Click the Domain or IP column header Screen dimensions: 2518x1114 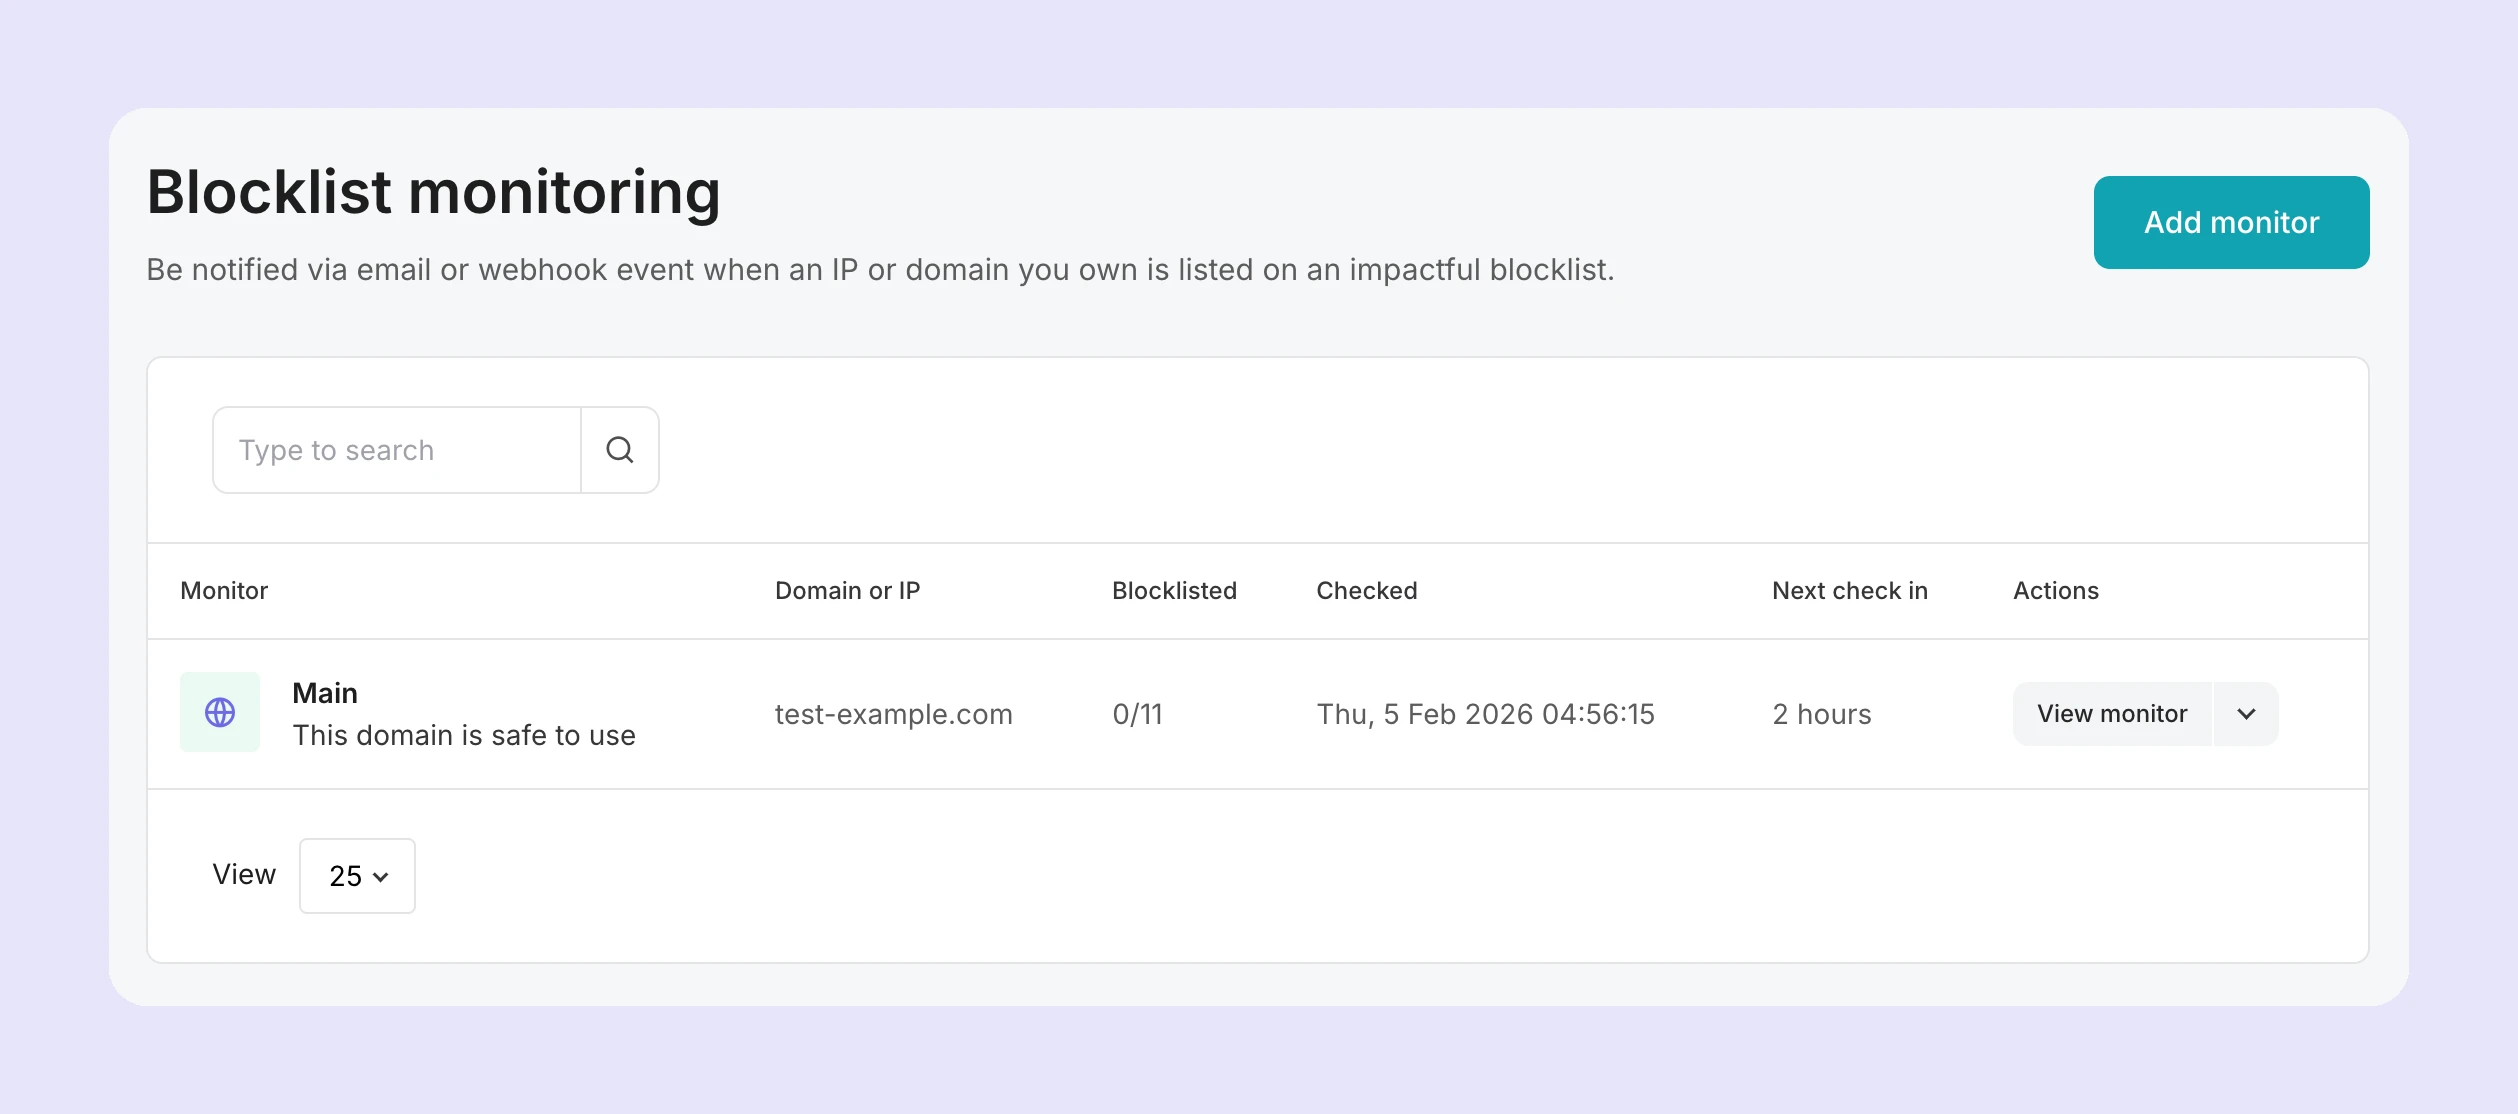click(848, 590)
